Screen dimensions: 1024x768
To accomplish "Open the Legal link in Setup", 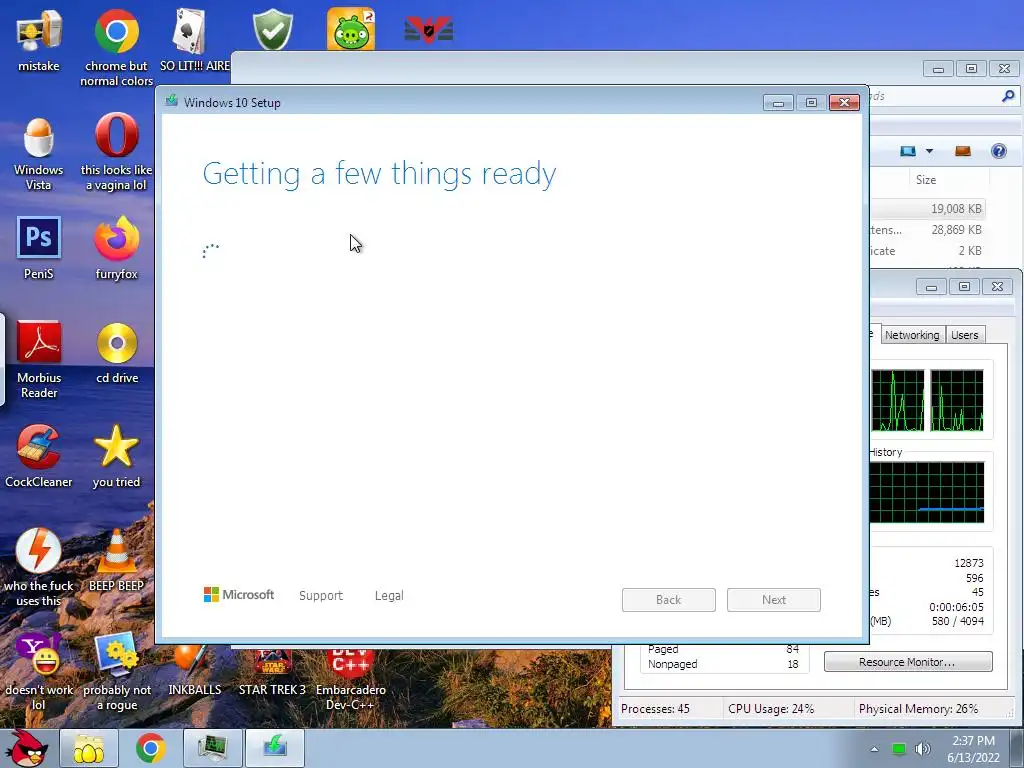I will tap(389, 596).
